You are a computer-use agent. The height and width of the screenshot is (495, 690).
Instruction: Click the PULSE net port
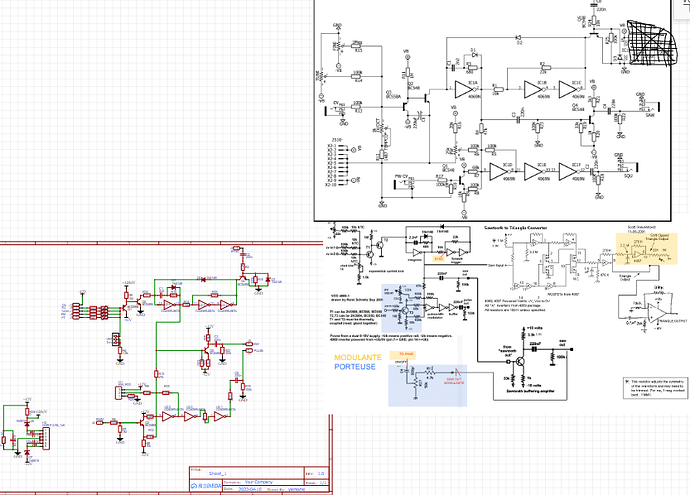pos(251,350)
